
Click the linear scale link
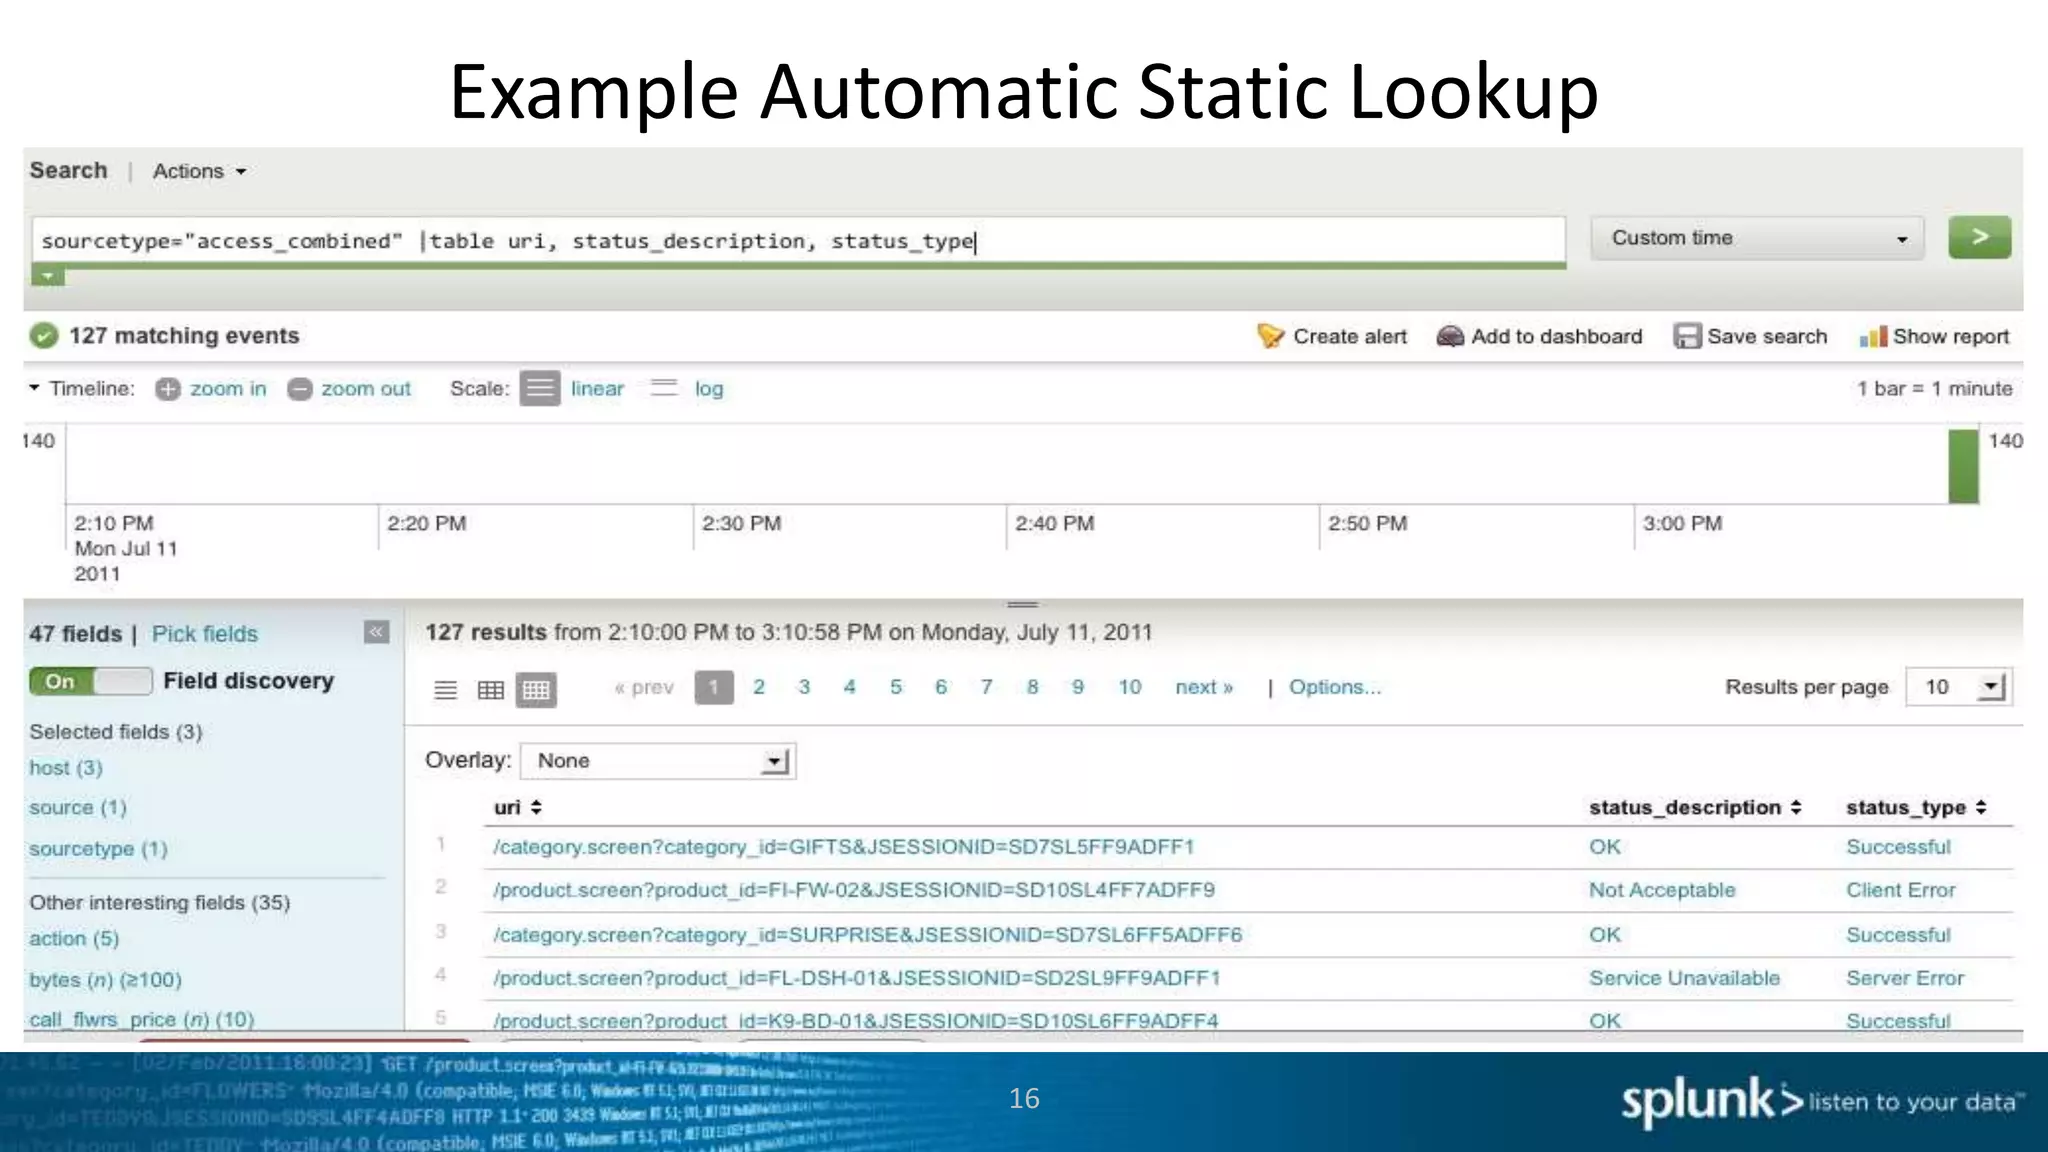pos(597,389)
